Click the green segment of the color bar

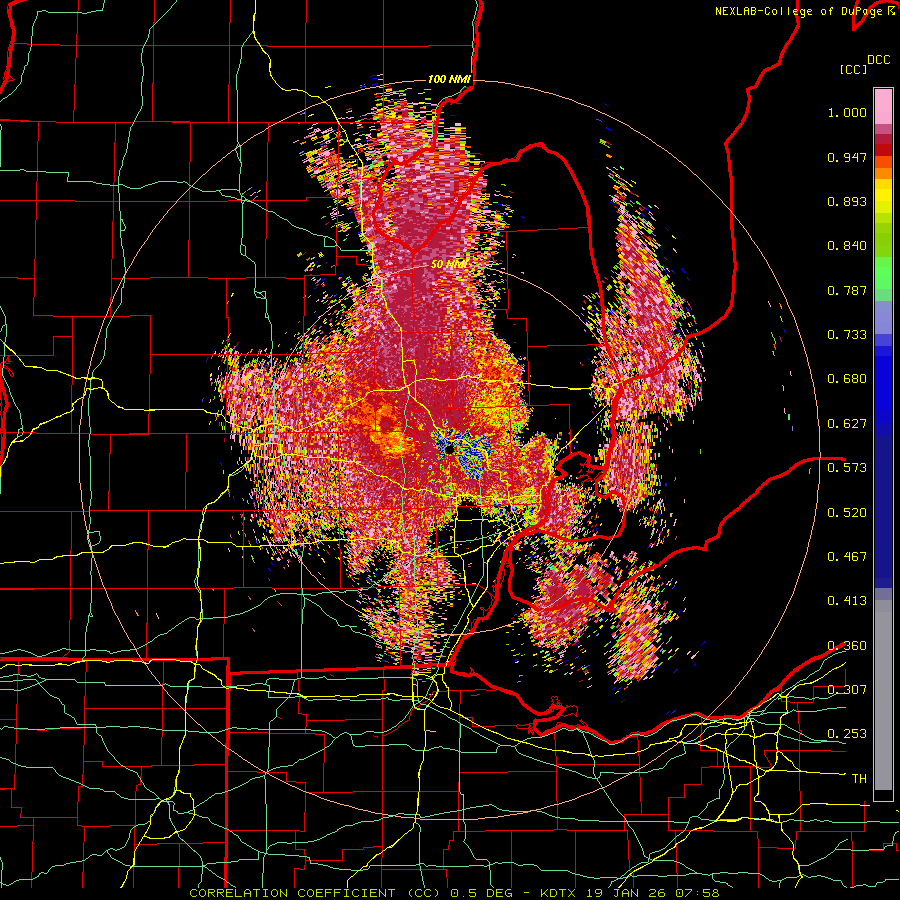coord(883,278)
